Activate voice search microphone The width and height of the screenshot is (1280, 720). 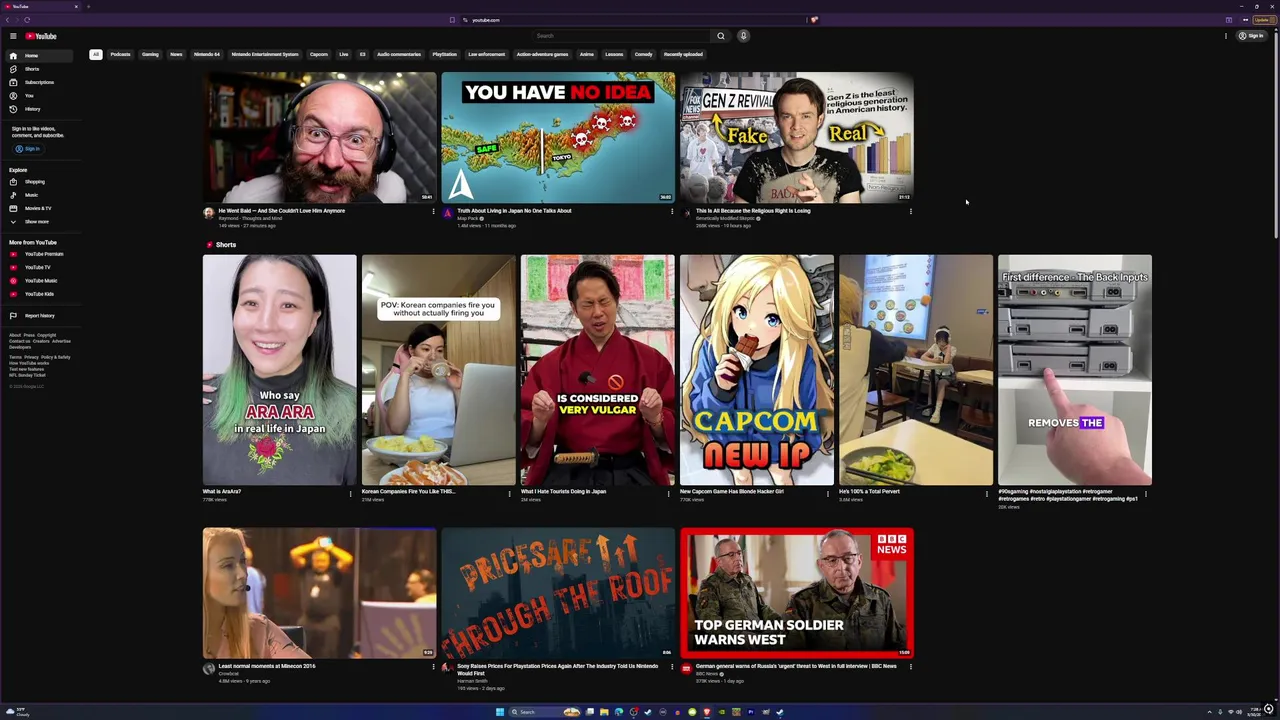(x=743, y=36)
